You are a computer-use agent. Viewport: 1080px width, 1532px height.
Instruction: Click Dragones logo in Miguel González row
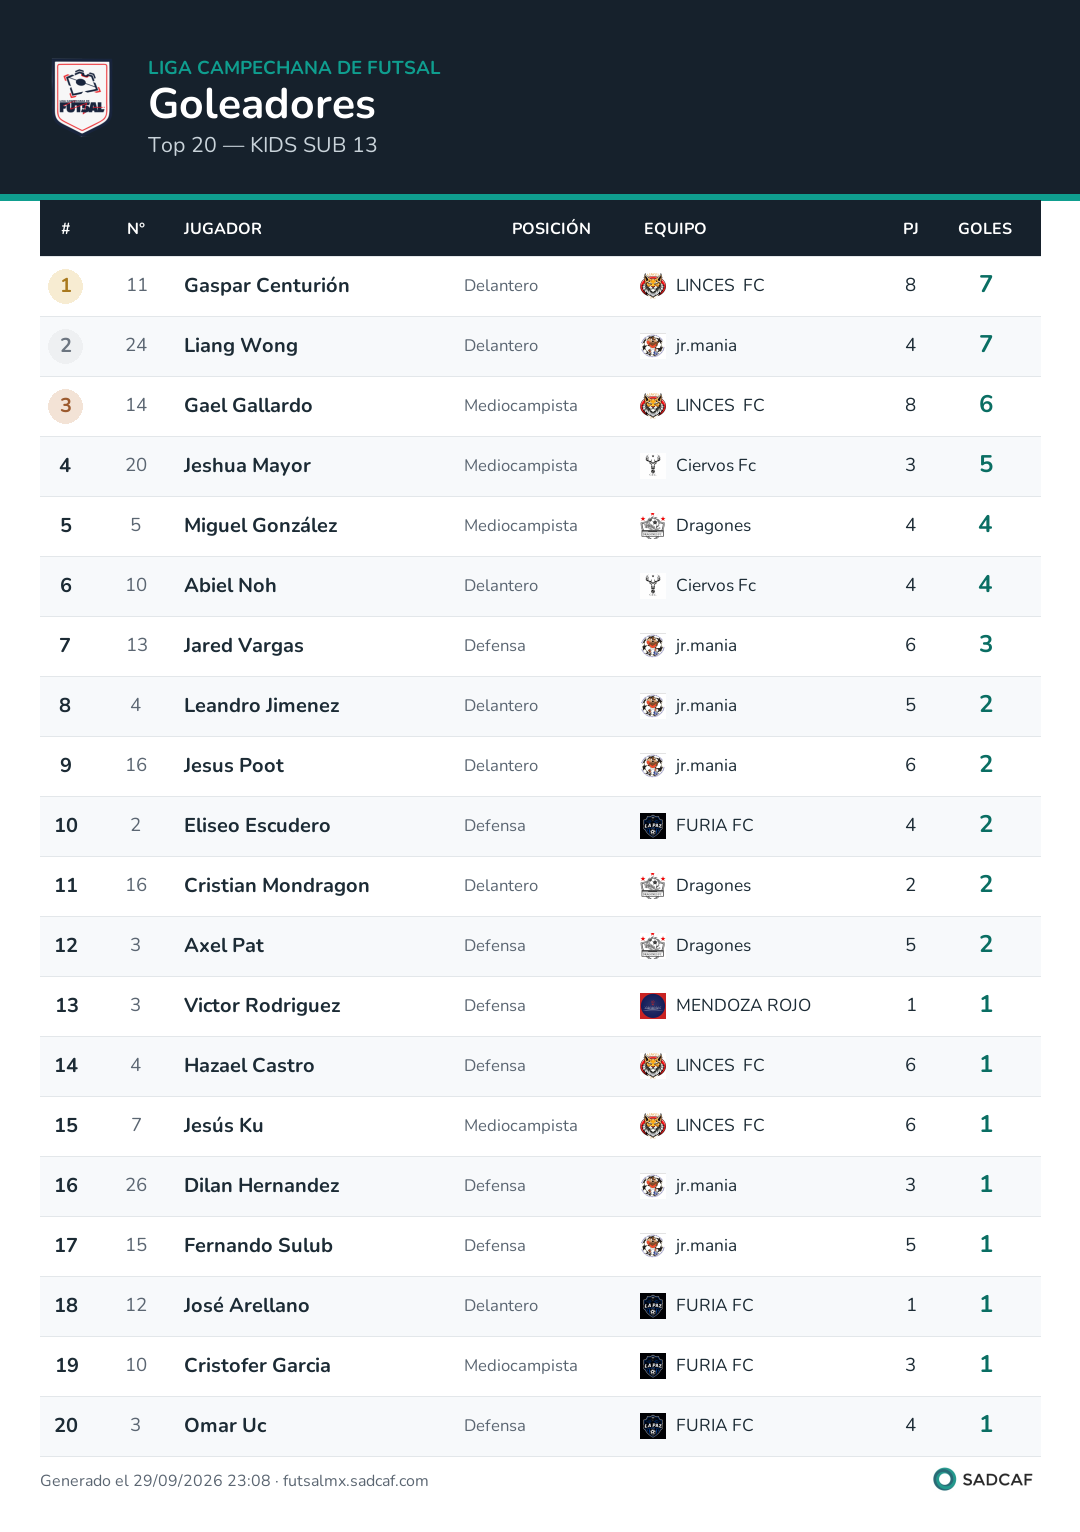click(x=653, y=525)
